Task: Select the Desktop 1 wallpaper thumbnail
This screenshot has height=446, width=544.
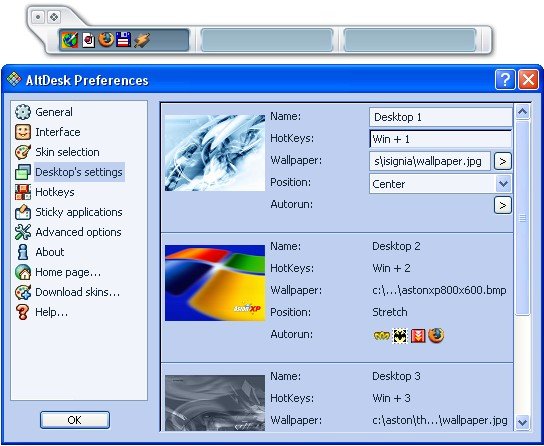Action: (x=215, y=153)
